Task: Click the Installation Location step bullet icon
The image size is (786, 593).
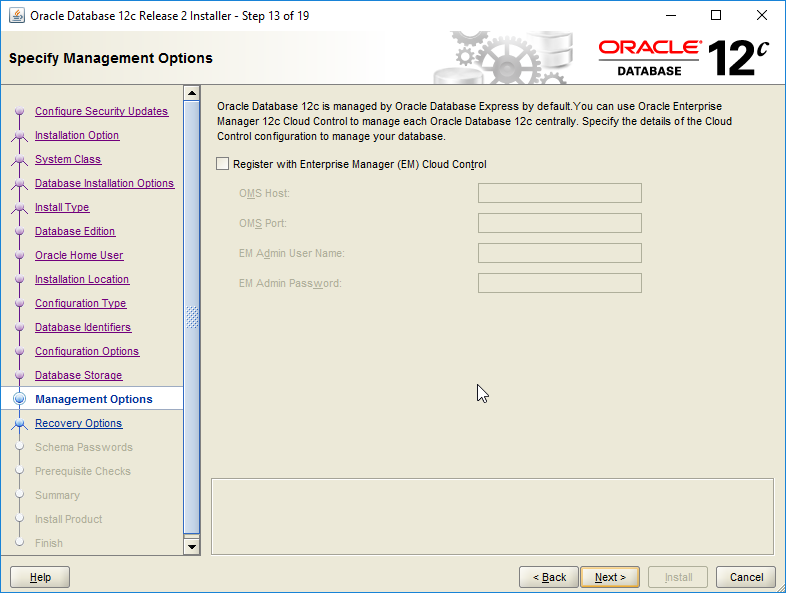Action: 20,280
